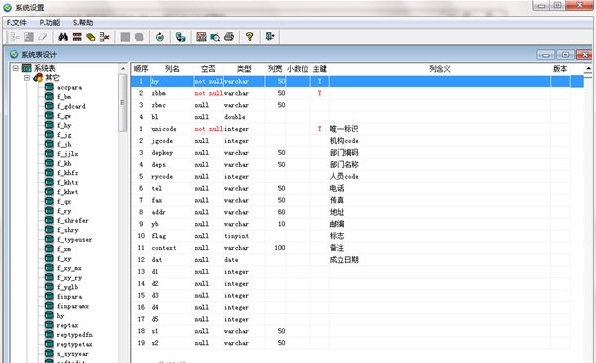
Task: Click the rycode column name cell
Action: point(162,177)
